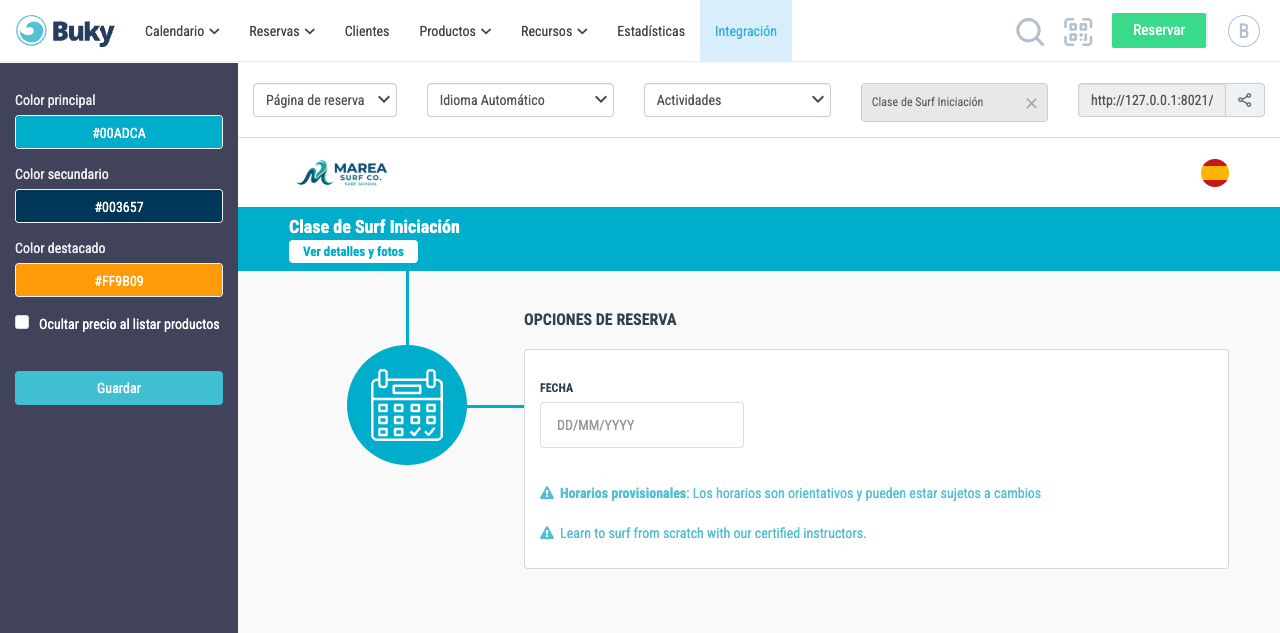Open the Calendario menu
Screen dimensions: 1280x633
[182, 31]
